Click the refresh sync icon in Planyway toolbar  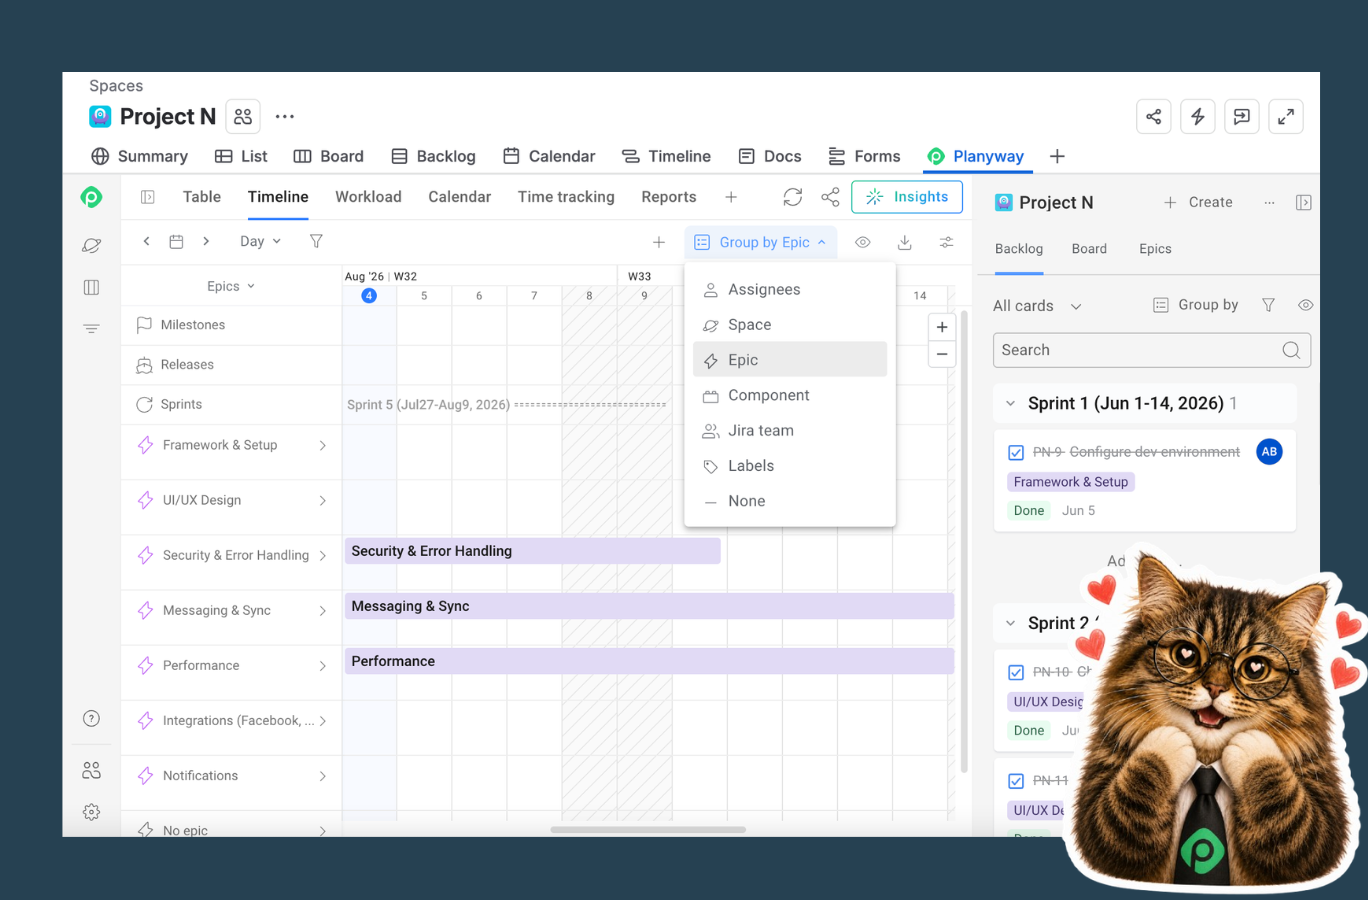coord(793,197)
